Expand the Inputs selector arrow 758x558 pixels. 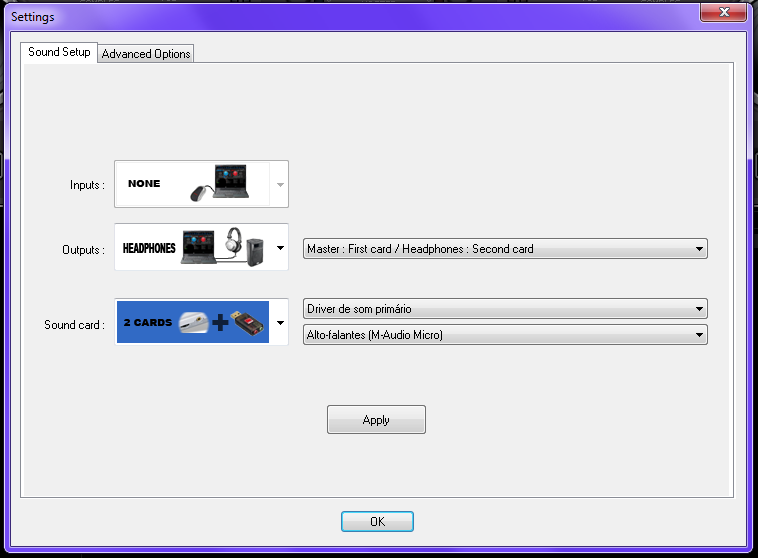click(280, 185)
